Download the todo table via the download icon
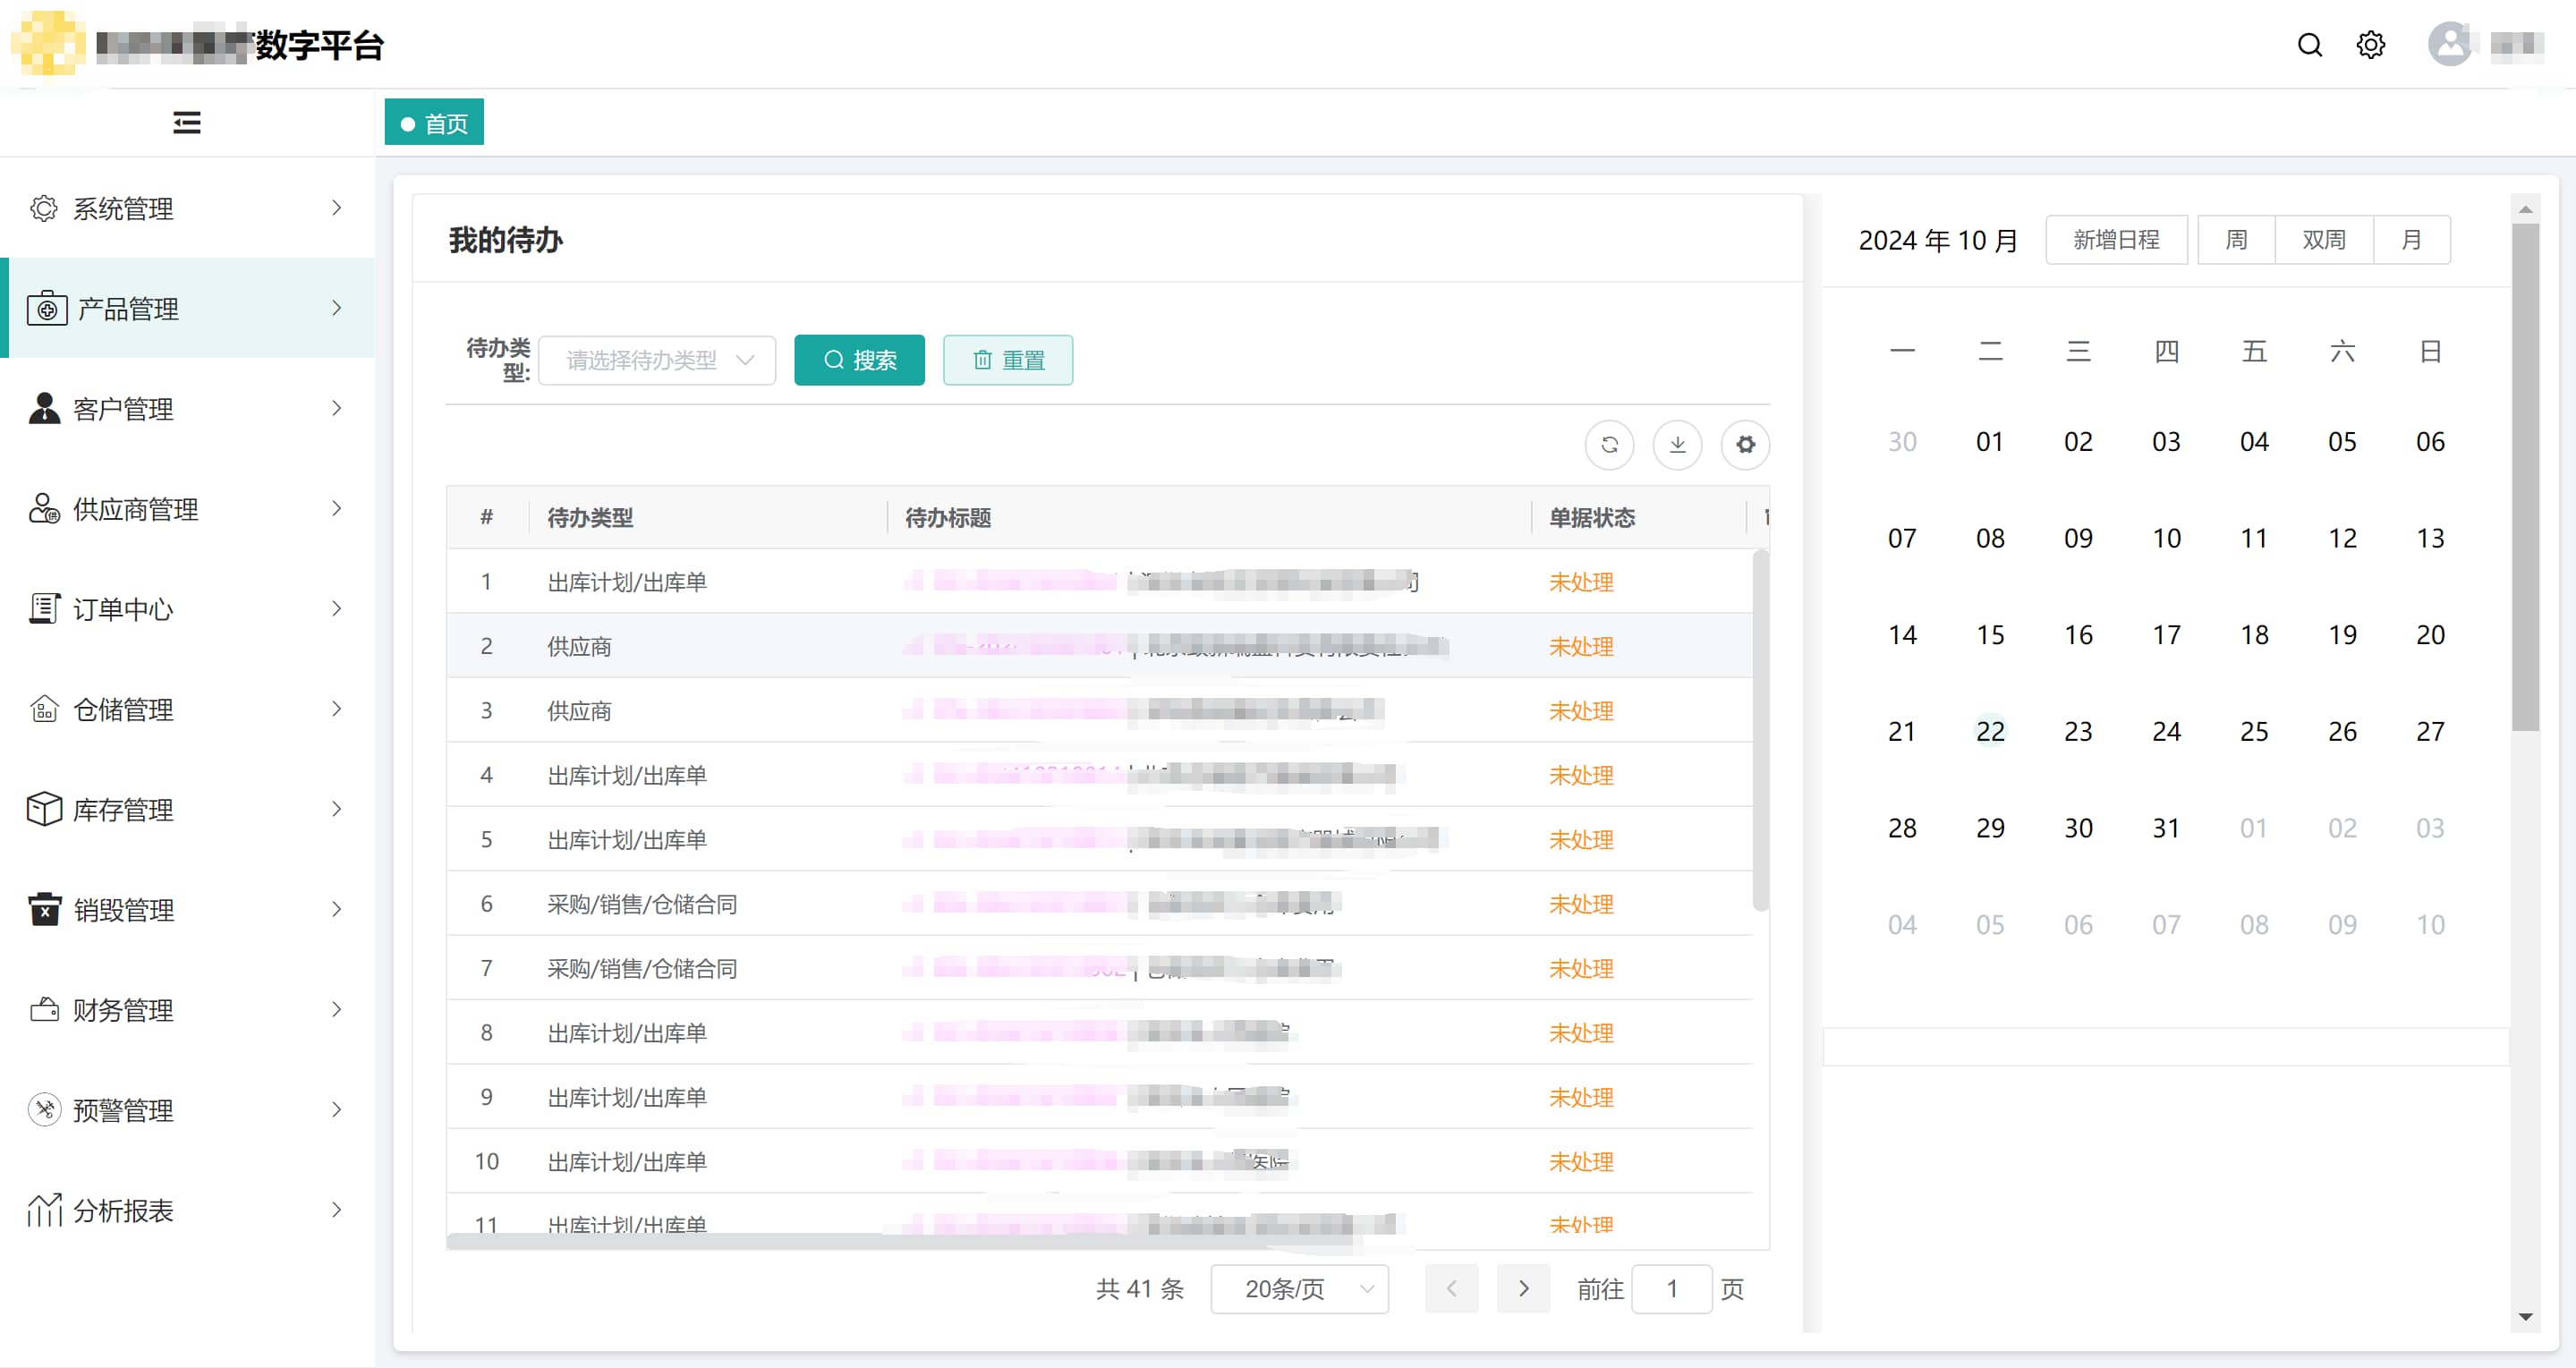This screenshot has height=1368, width=2576. (x=1677, y=445)
